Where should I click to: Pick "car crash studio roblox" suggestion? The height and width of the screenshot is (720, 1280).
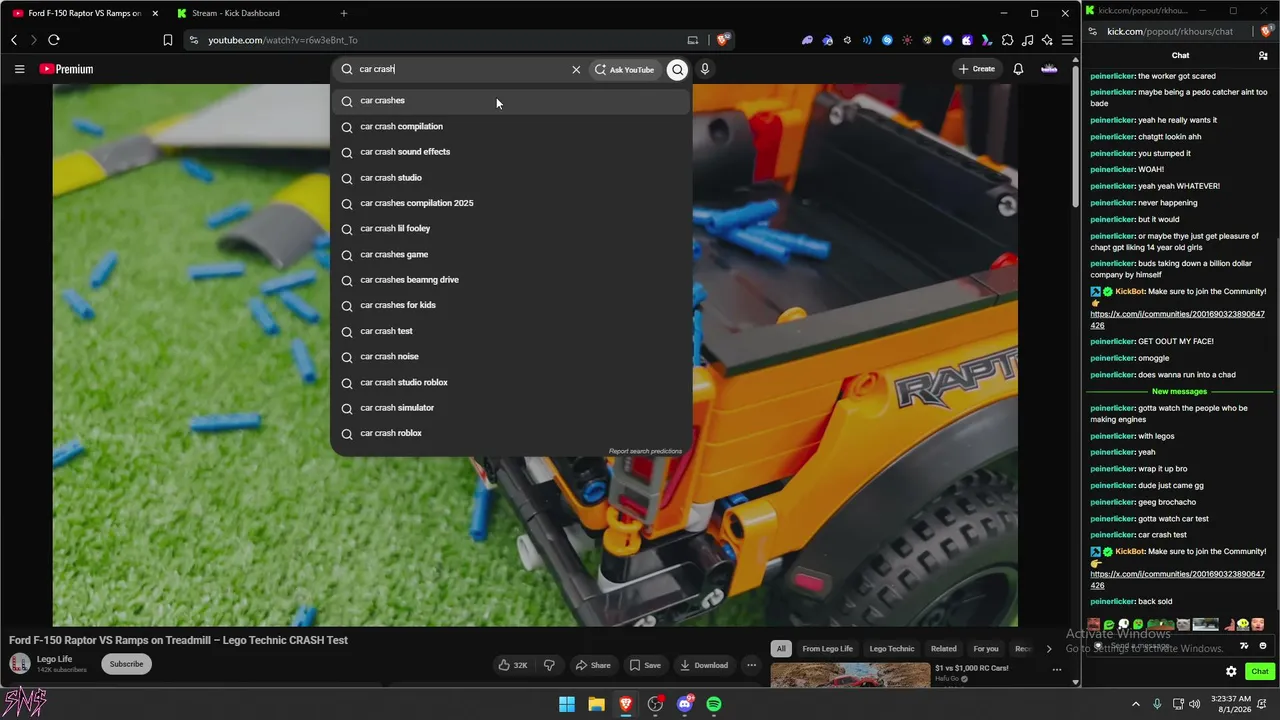pos(511,382)
